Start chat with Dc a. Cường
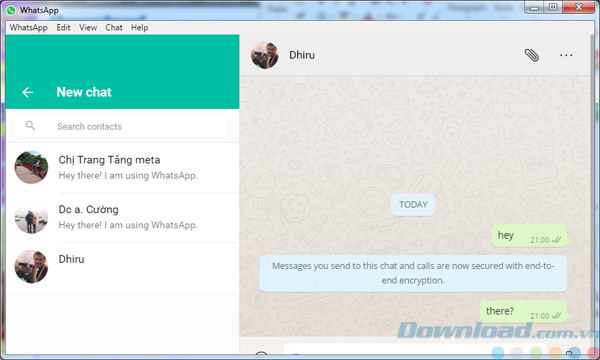 (x=122, y=217)
